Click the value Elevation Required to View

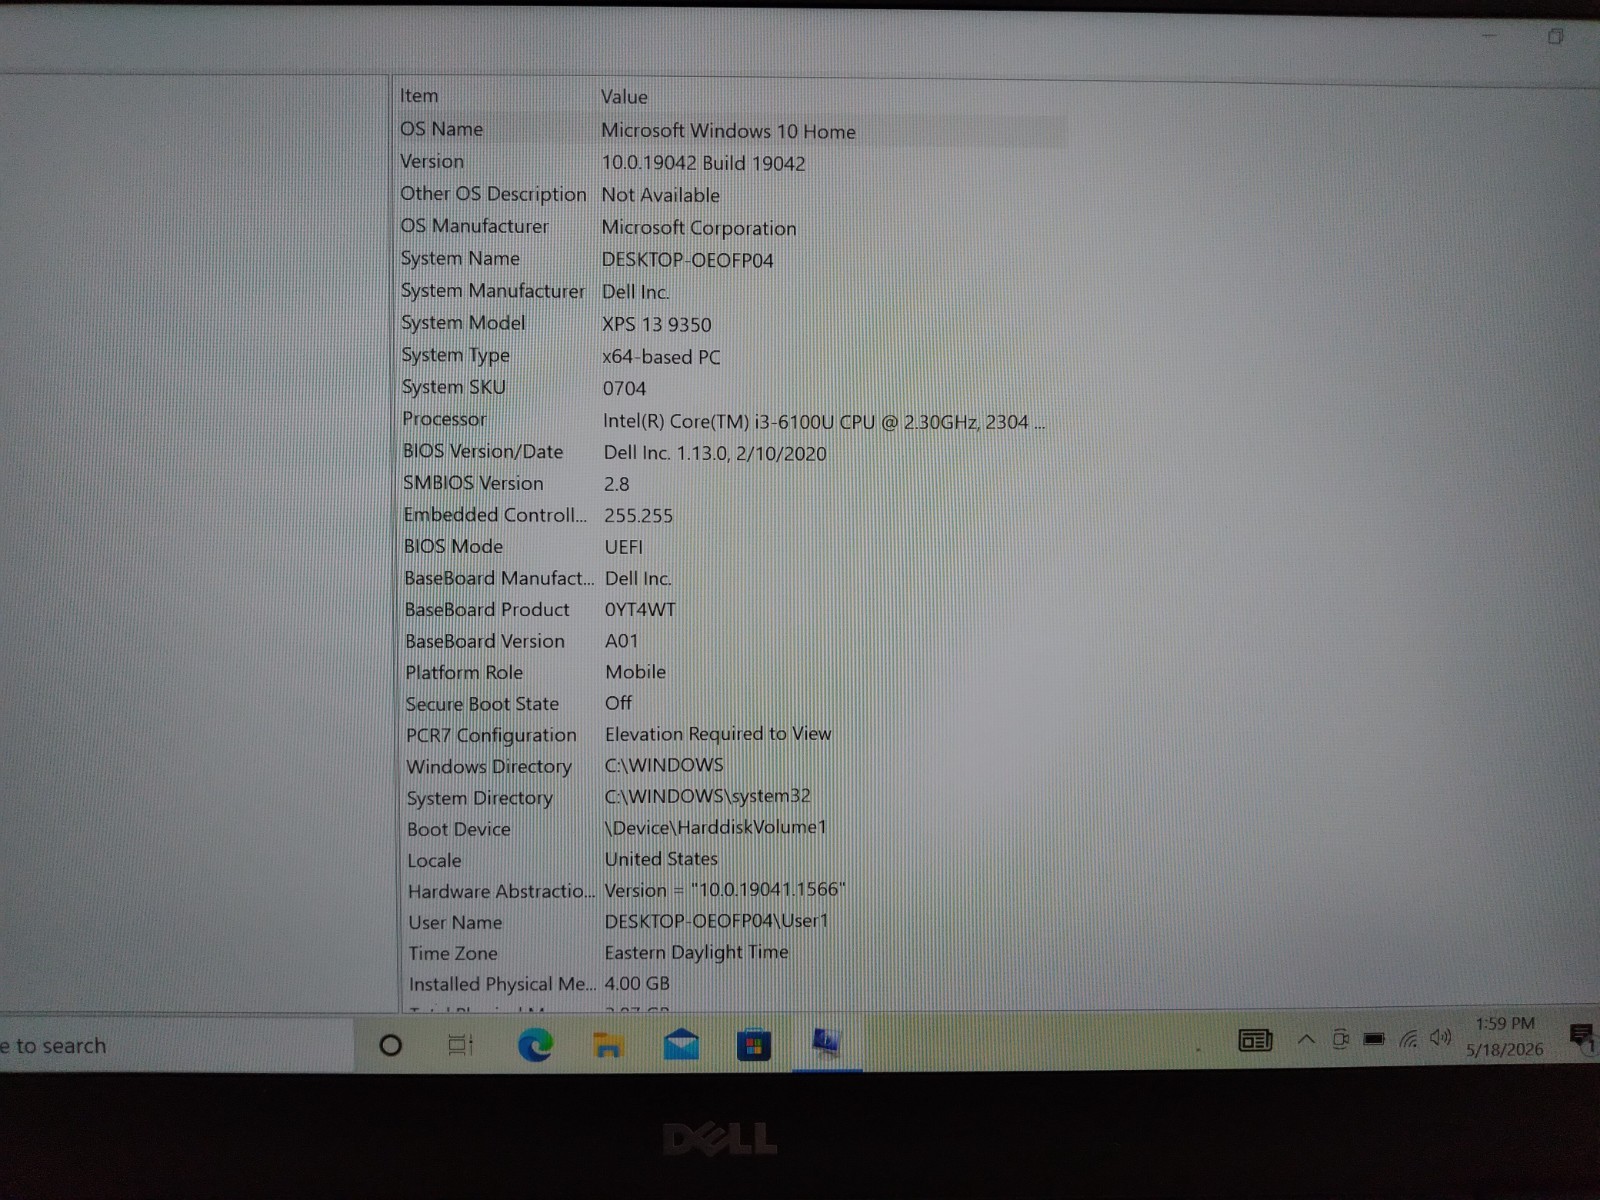point(718,734)
